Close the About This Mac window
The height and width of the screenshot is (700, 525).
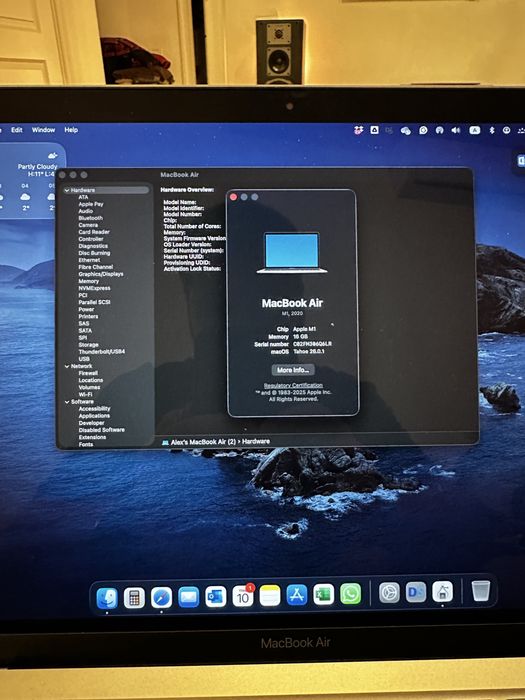click(233, 197)
